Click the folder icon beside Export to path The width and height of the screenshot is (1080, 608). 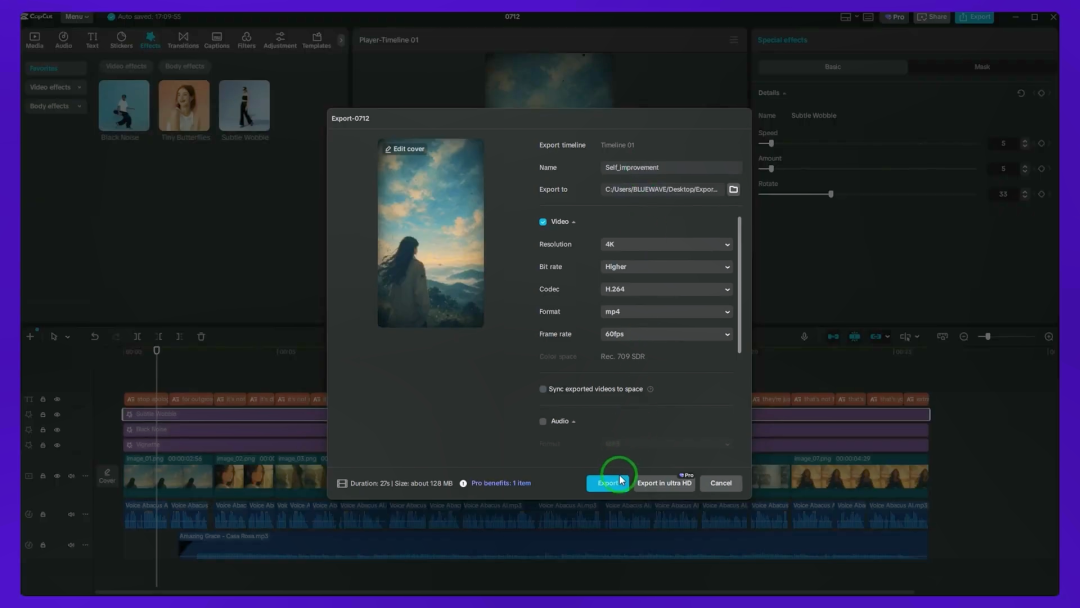tap(734, 189)
